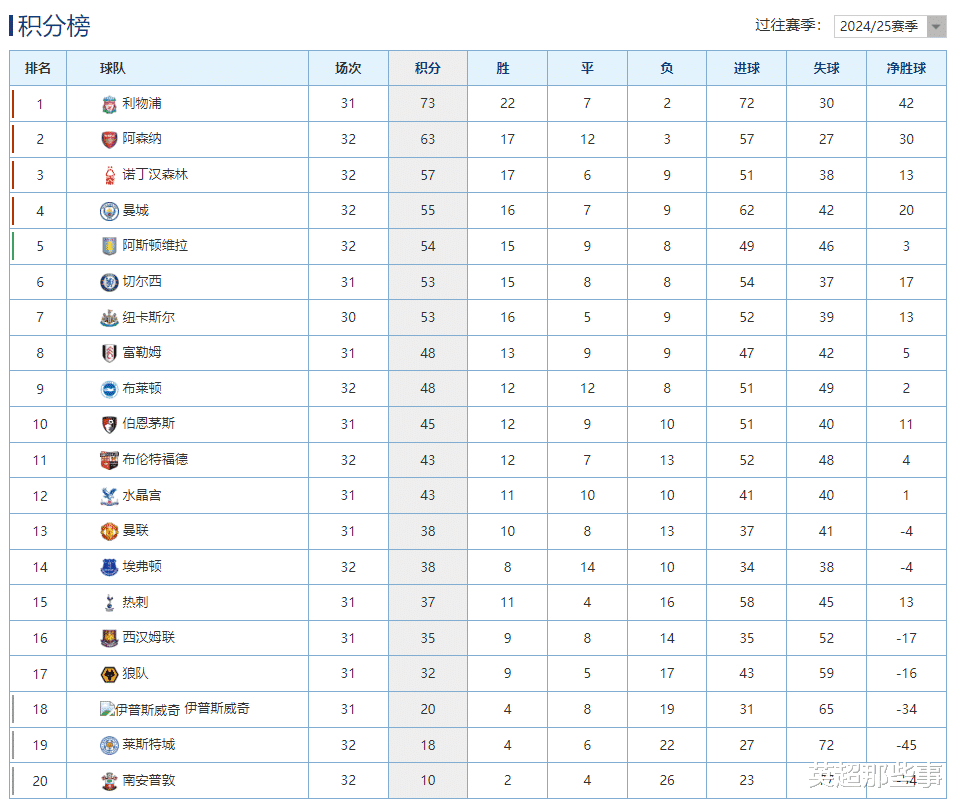Viewport: 956px width, 806px height.
Task: Click the Newcastle club crest icon
Action: (x=109, y=318)
